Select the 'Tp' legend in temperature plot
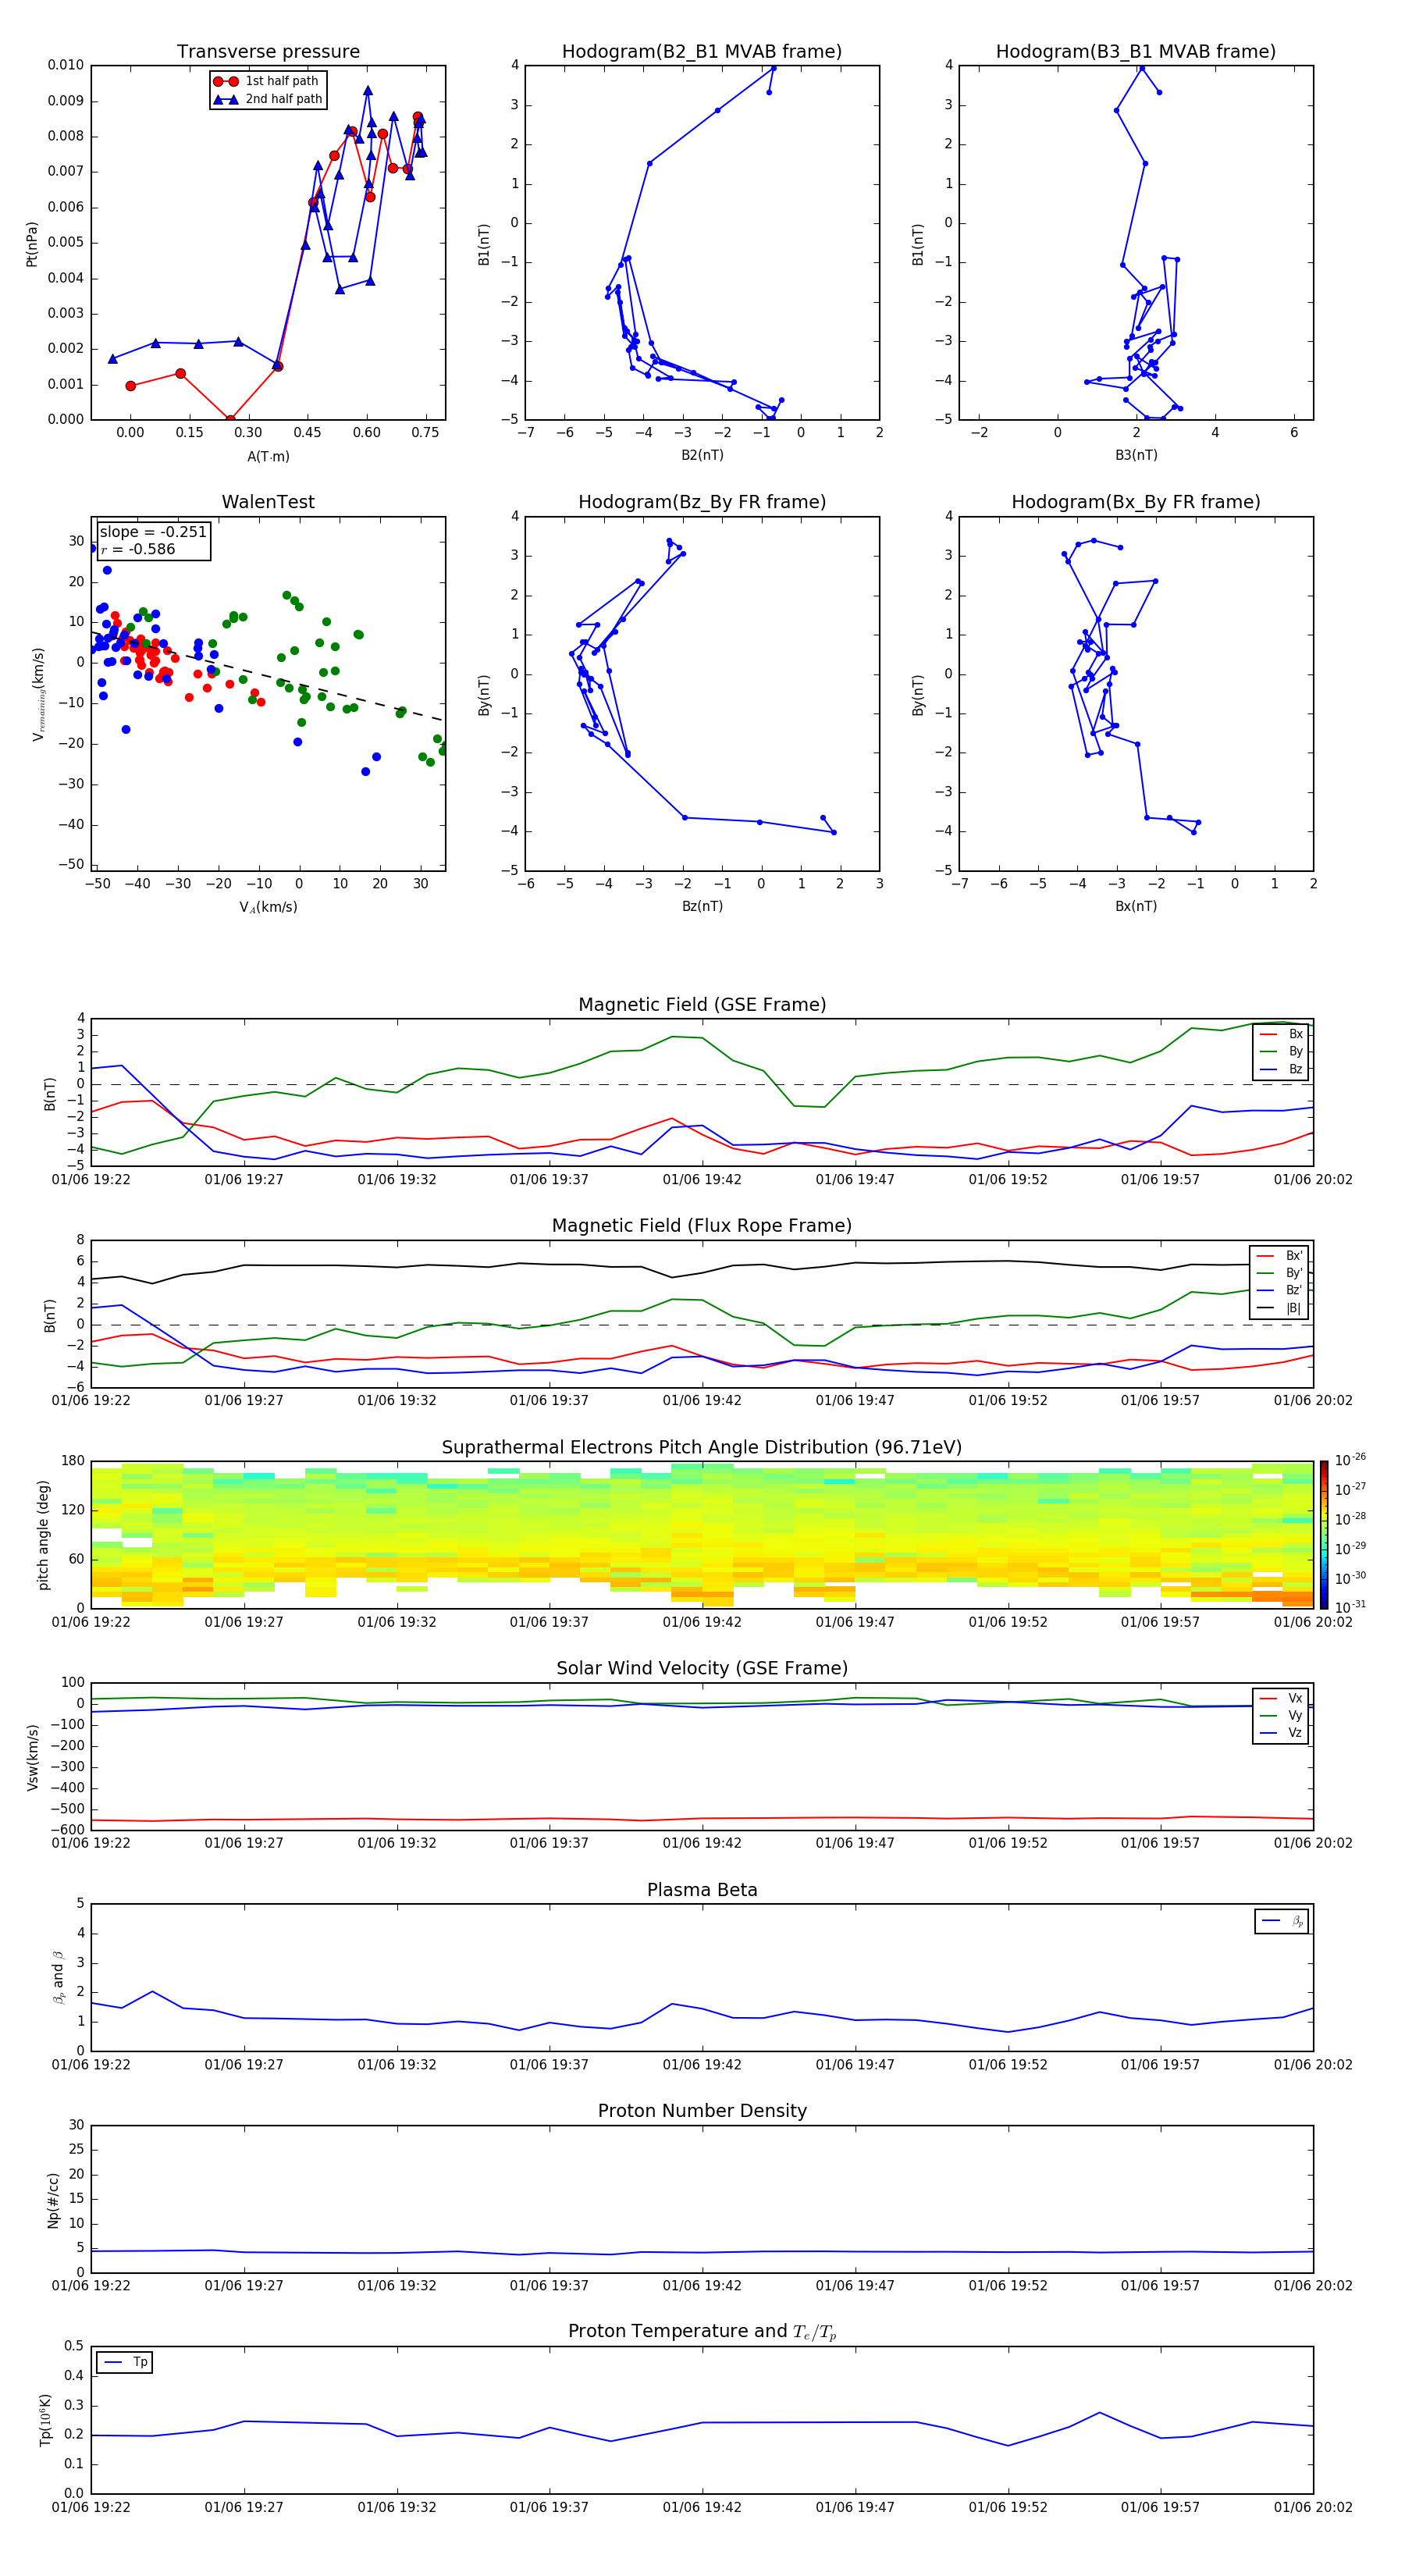 coord(125,2362)
